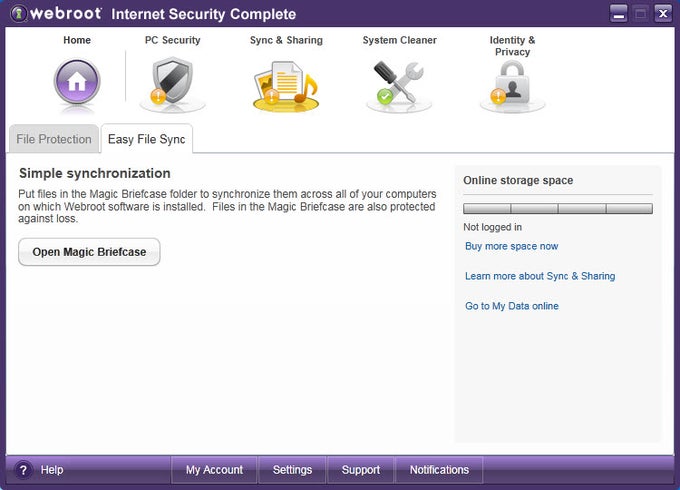Click the Home label text
The image size is (680, 490).
coord(77,40)
